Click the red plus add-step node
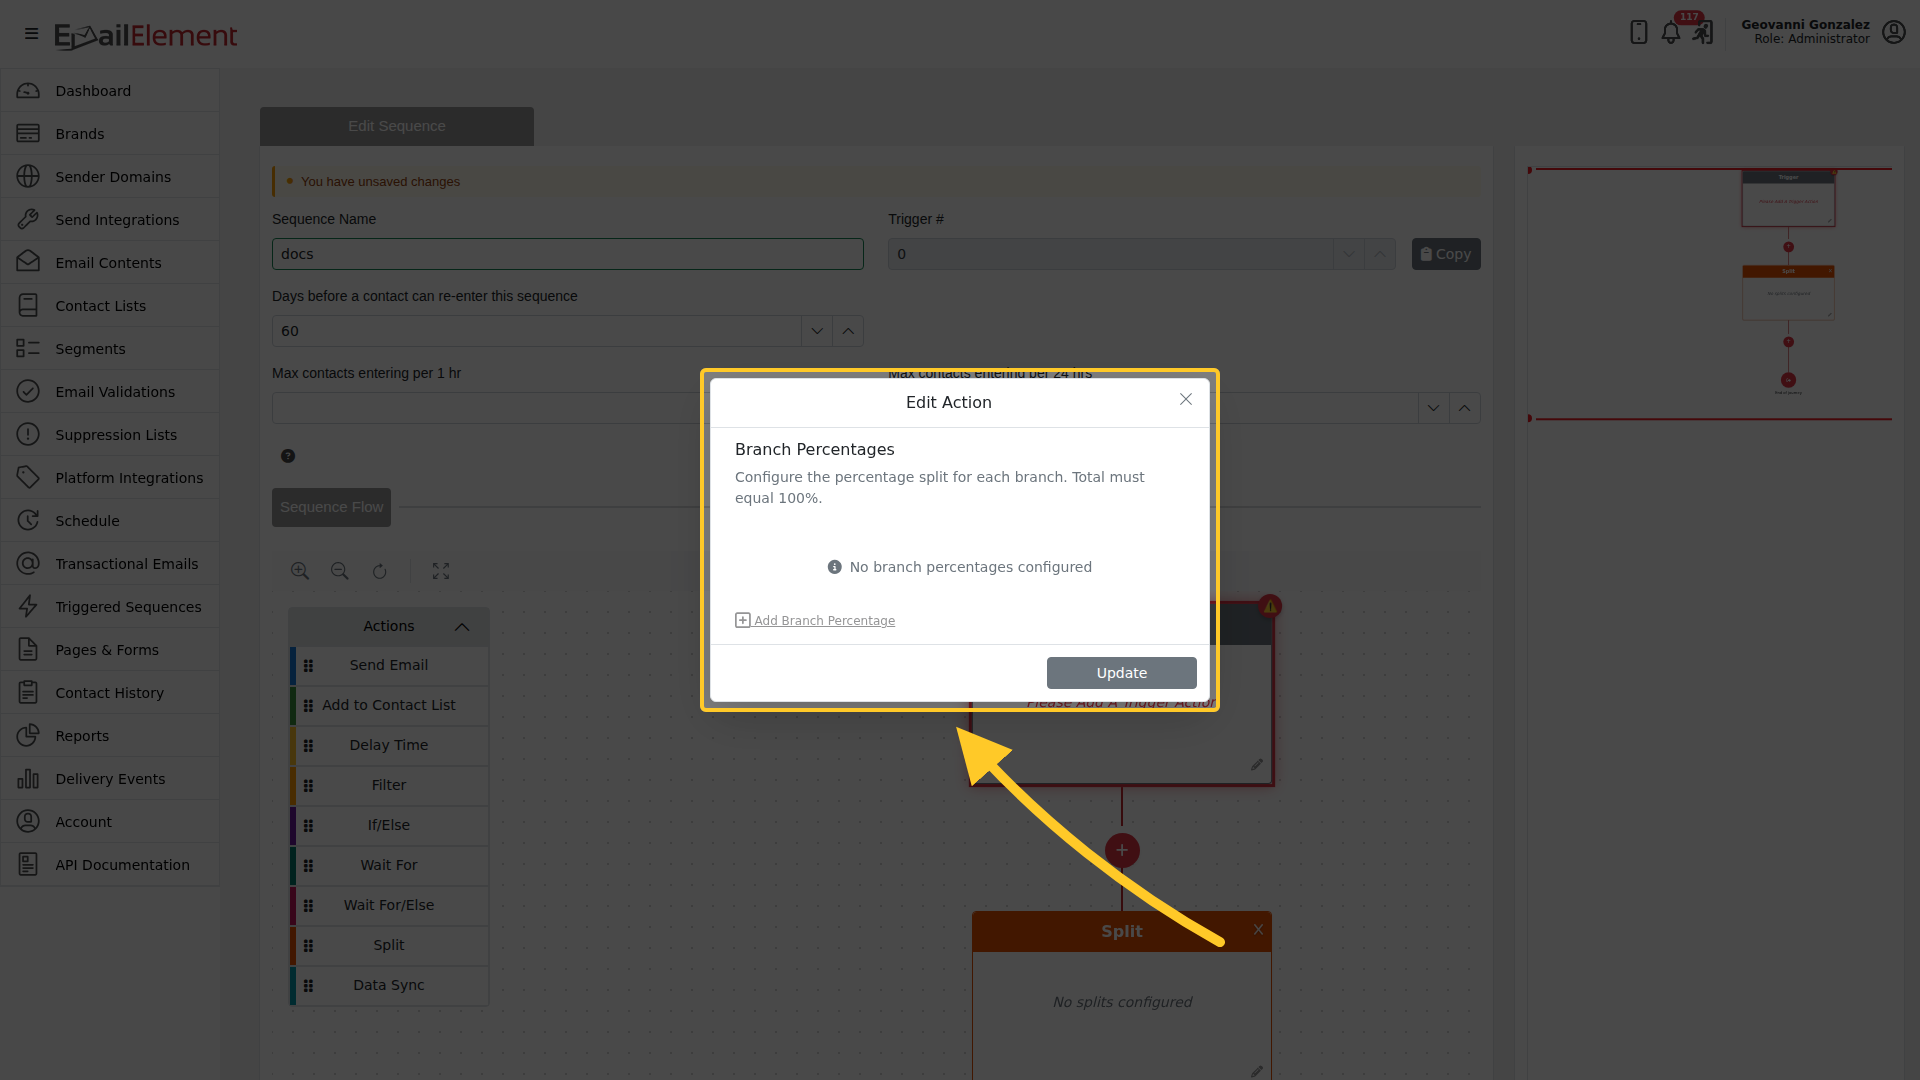Image resolution: width=1920 pixels, height=1080 pixels. click(x=1122, y=851)
